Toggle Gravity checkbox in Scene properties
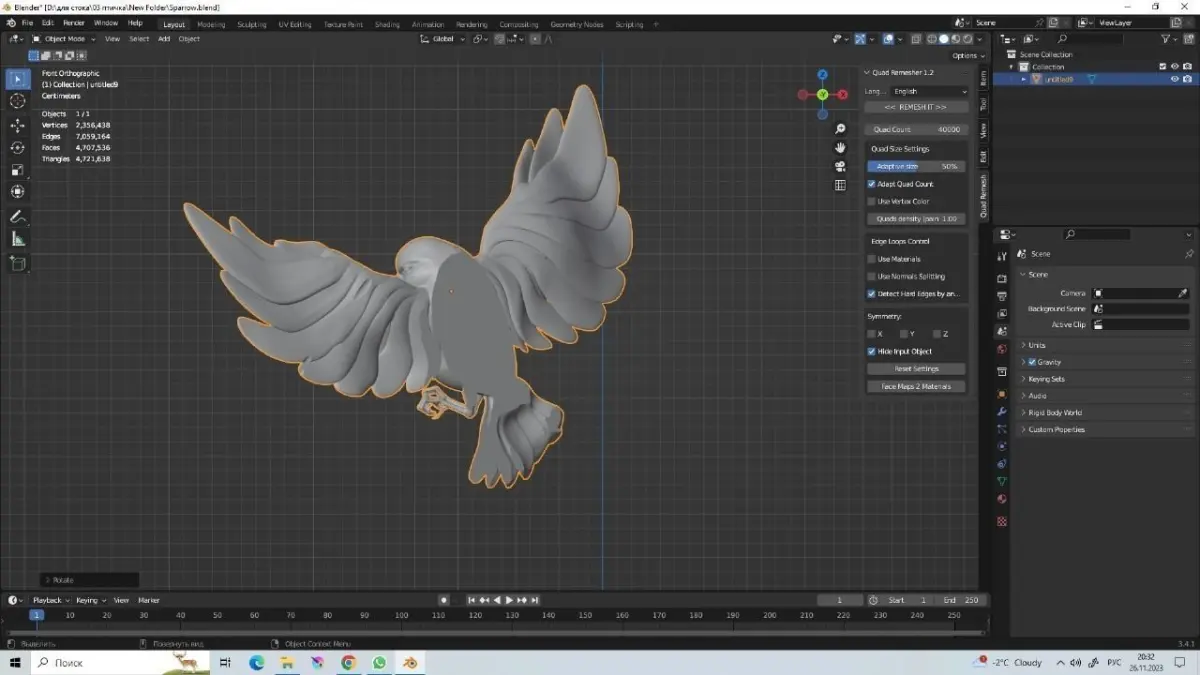1200x675 pixels. 1032,362
